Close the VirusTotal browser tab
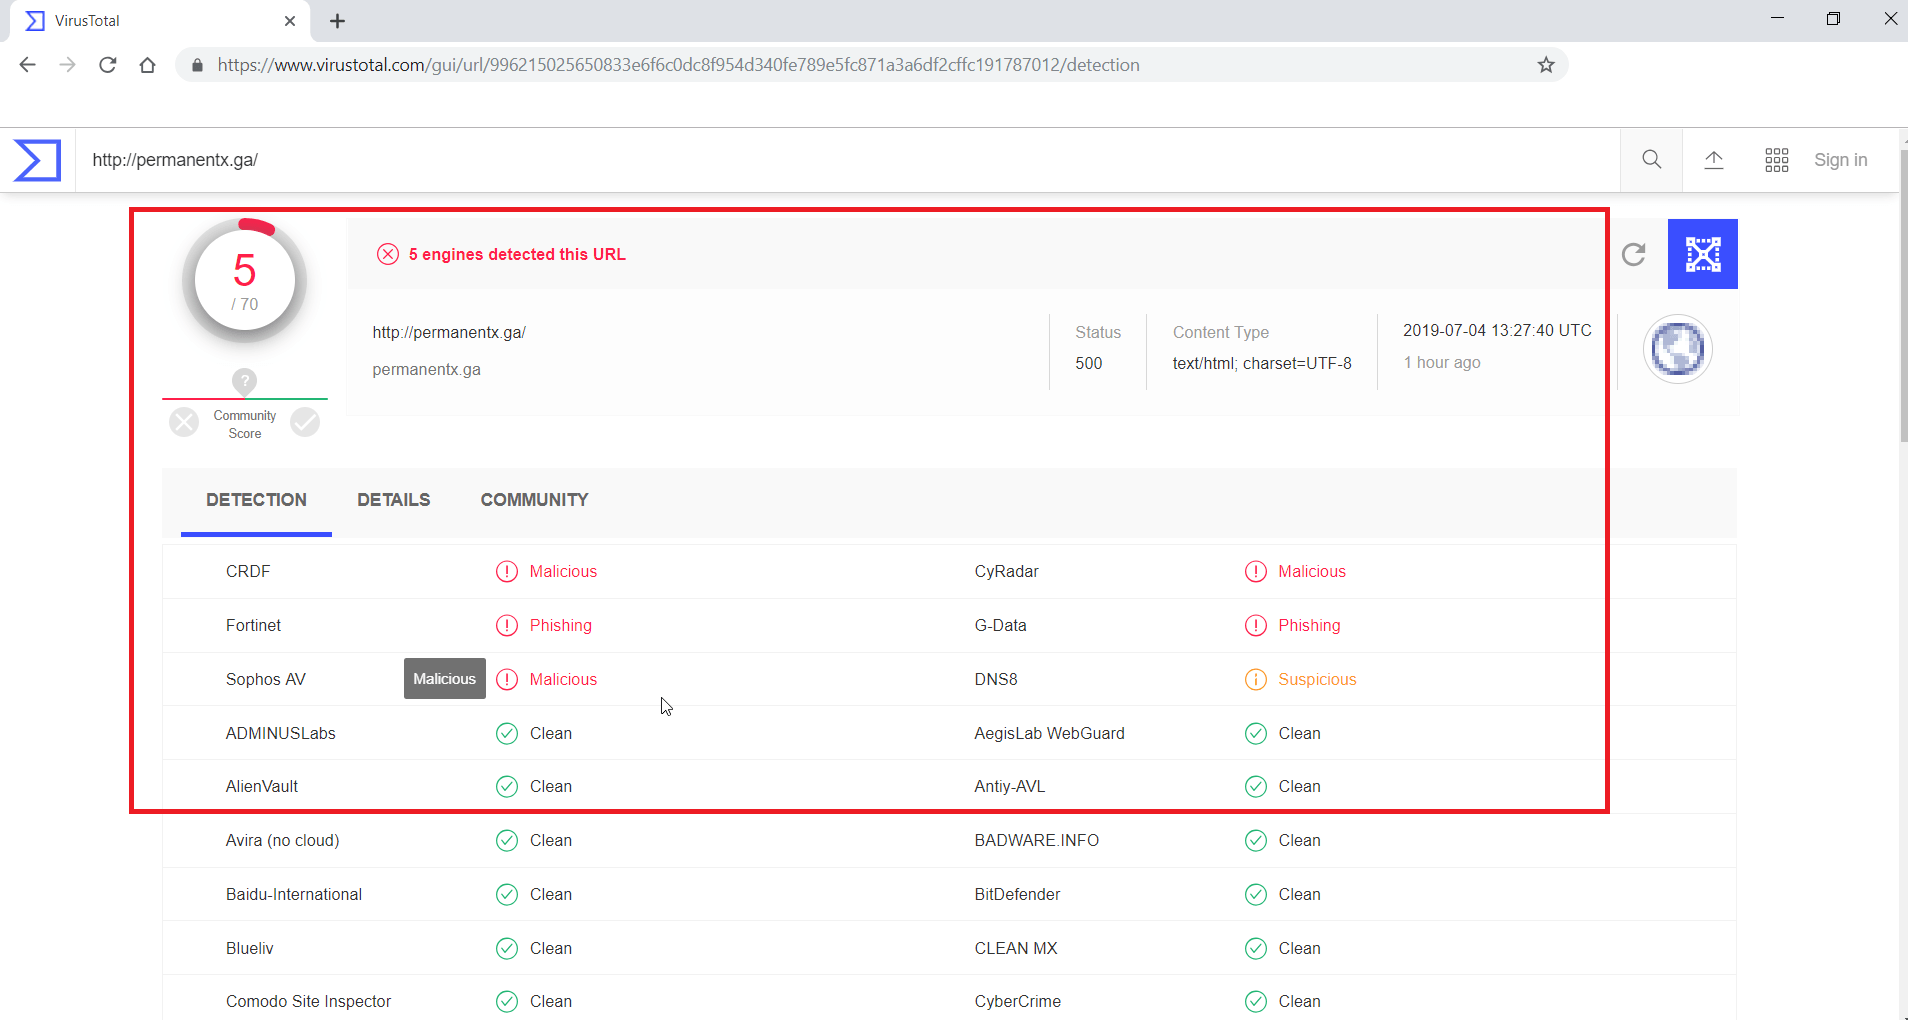The height and width of the screenshot is (1020, 1908). pyautogui.click(x=290, y=21)
